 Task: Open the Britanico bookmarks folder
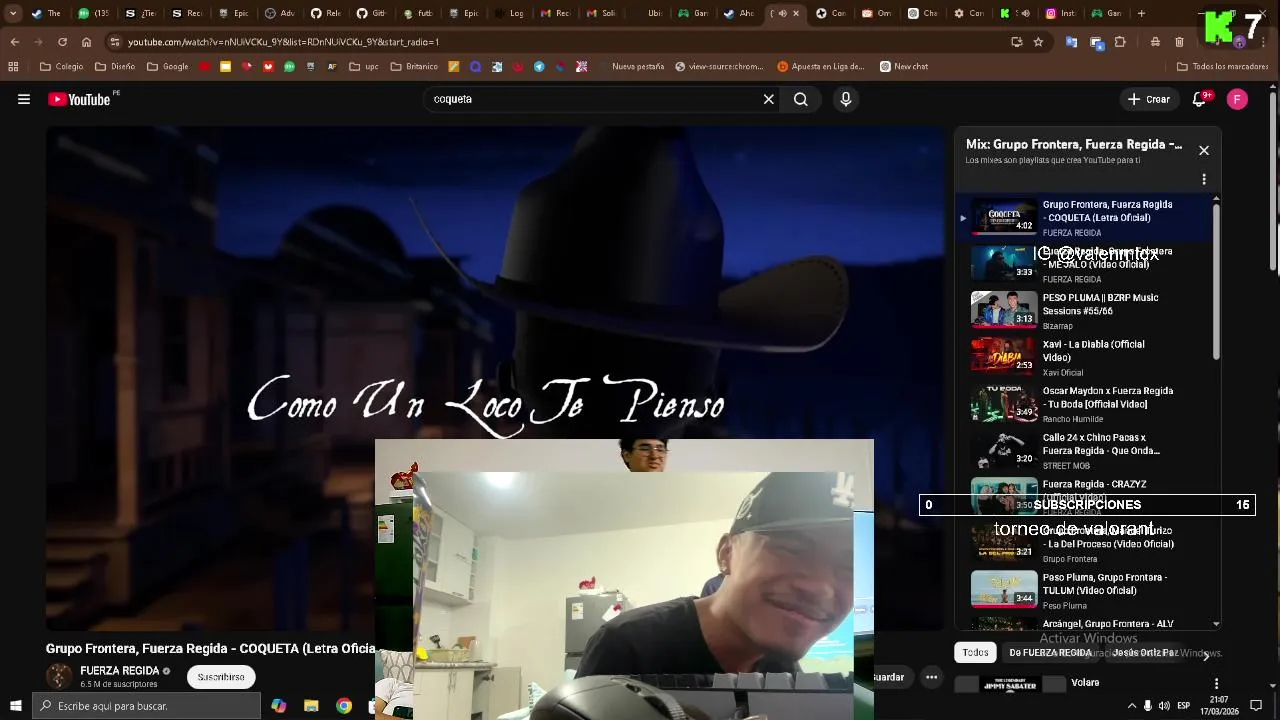click(414, 66)
